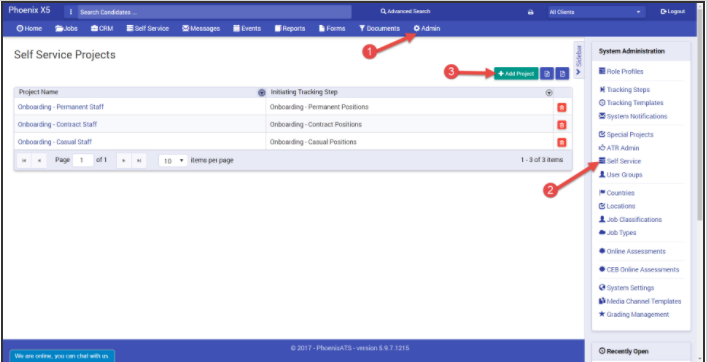This screenshot has height=362, width=708.
Task: Delete the Onboarding - Casual Staff project
Action: pos(561,143)
